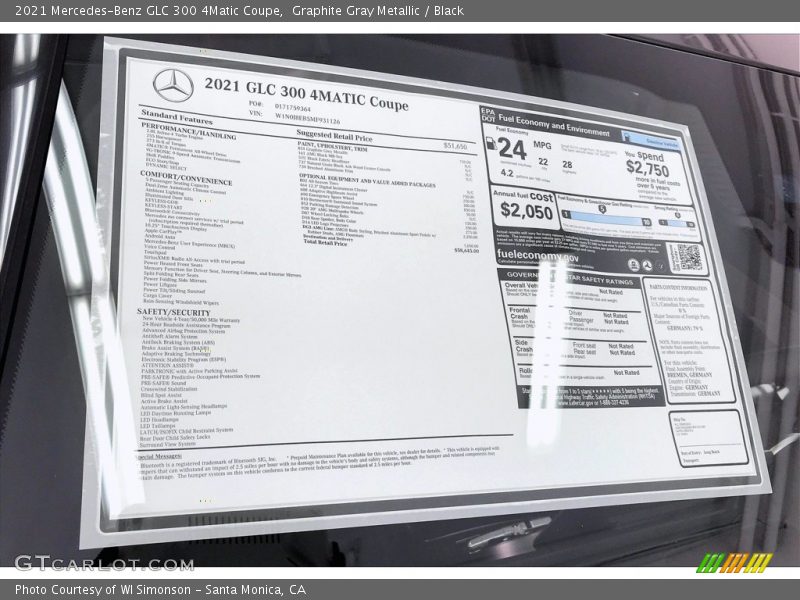Screen dimensions: 800x600
Task: Click the city MPG value 22
Action: (543, 162)
